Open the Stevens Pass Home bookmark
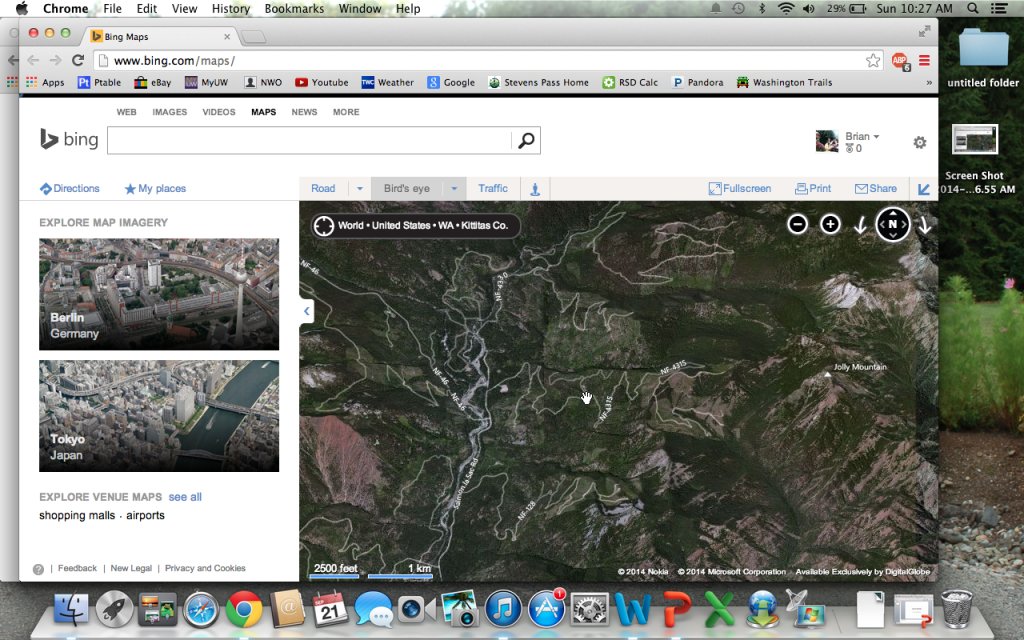Image resolution: width=1024 pixels, height=640 pixels. point(539,82)
